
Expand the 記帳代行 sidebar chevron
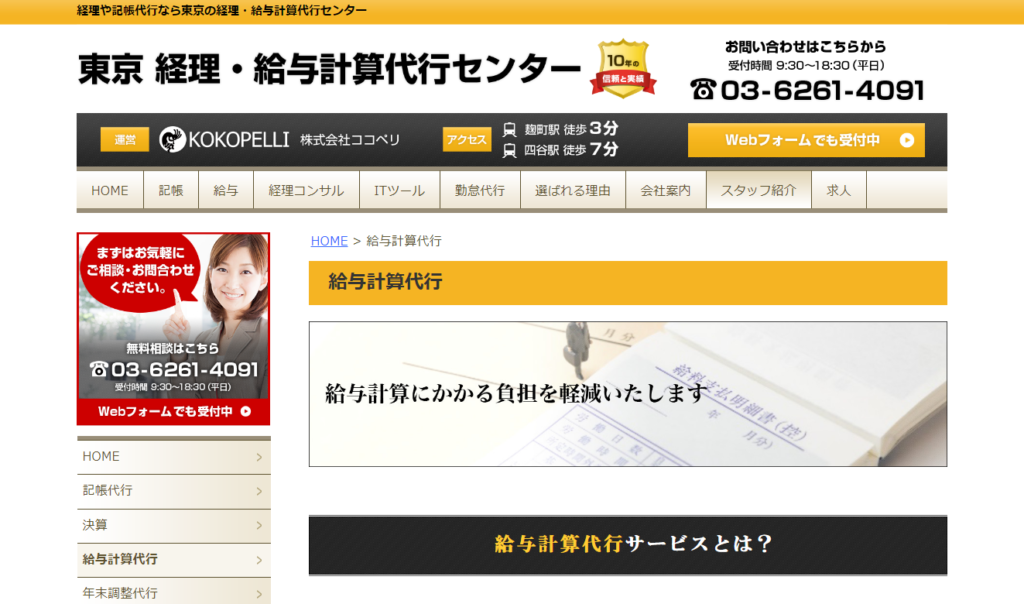tap(259, 491)
